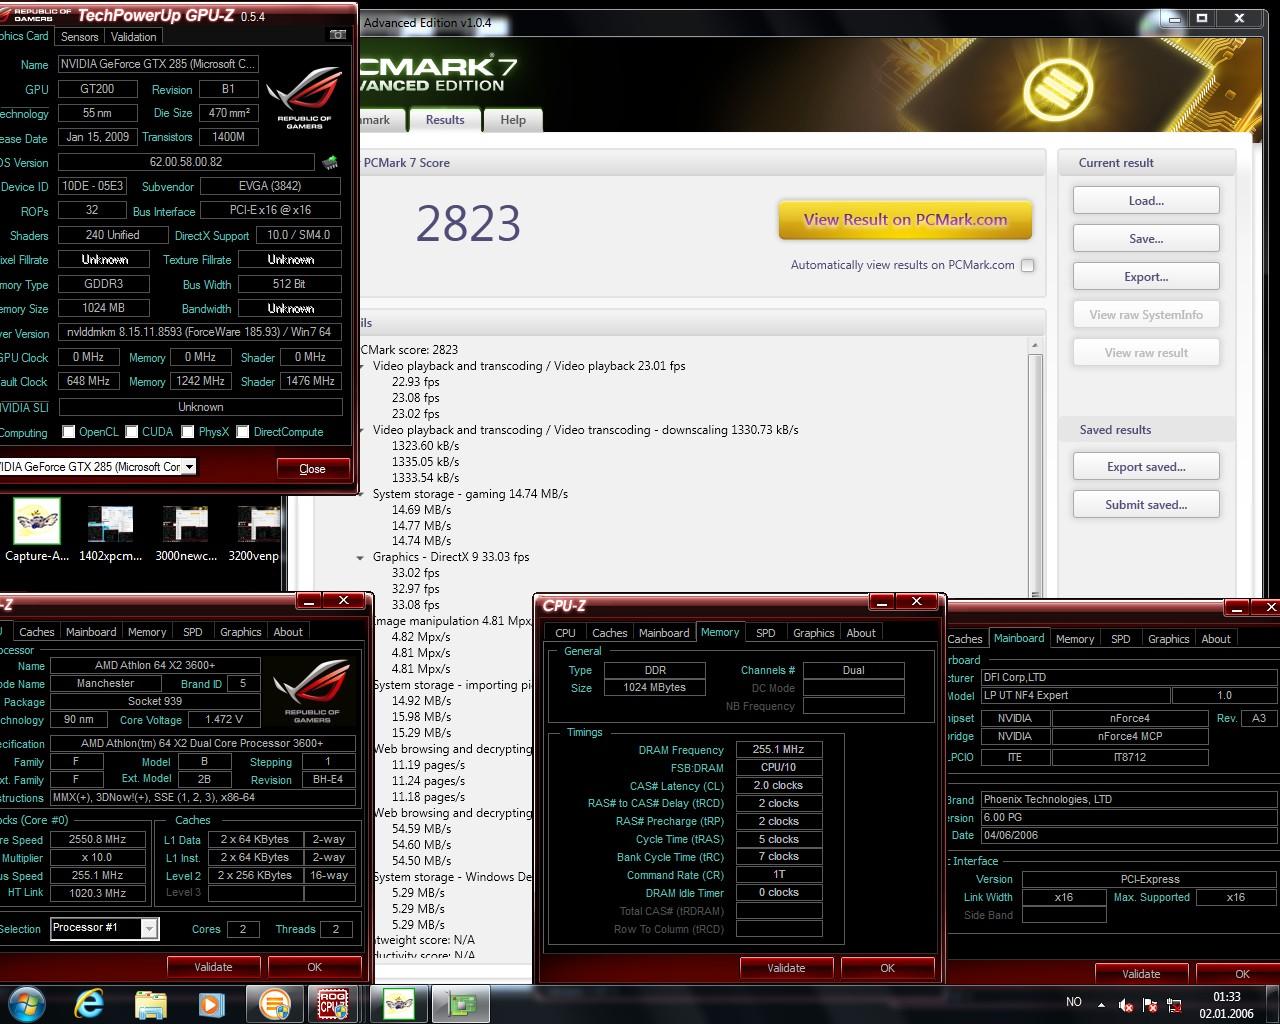This screenshot has height=1024, width=1280.
Task: Click View Result on PCMark.com button
Action: [x=905, y=220]
